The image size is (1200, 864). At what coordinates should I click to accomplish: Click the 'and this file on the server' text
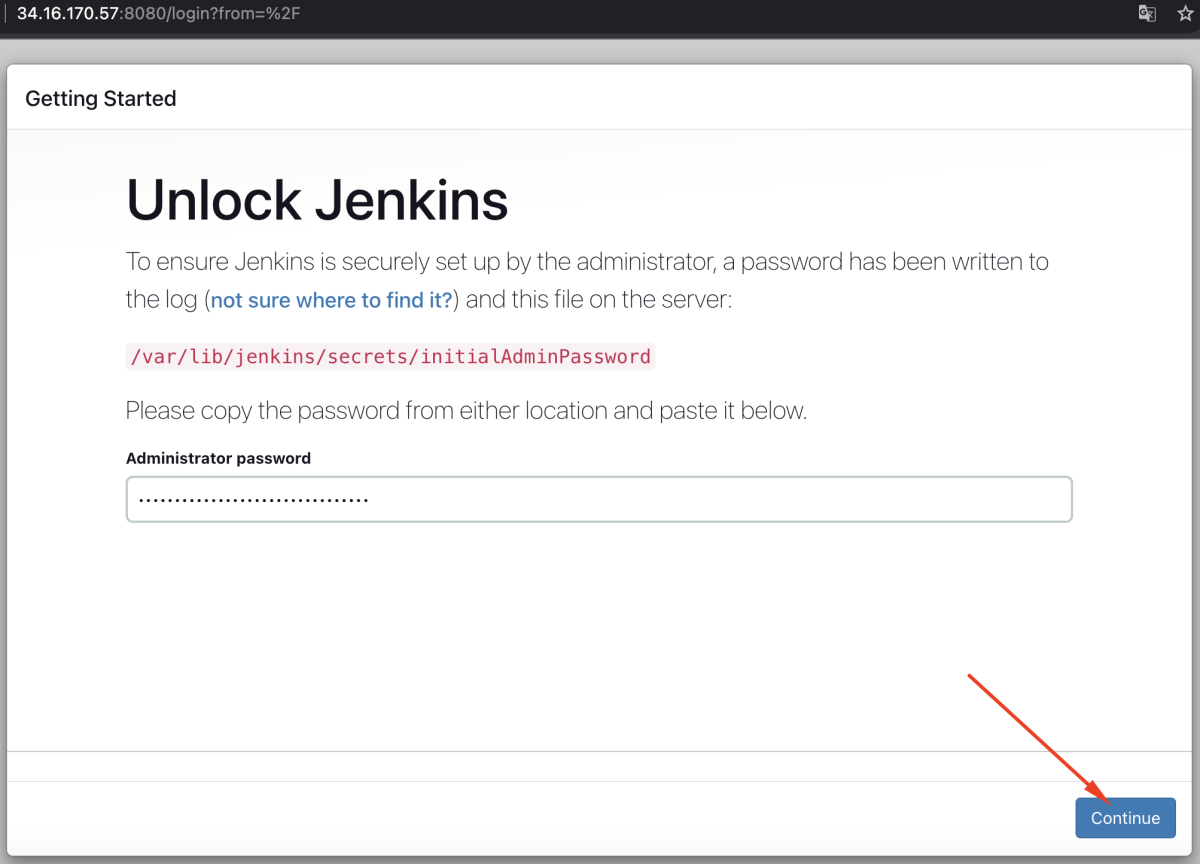[x=599, y=300]
